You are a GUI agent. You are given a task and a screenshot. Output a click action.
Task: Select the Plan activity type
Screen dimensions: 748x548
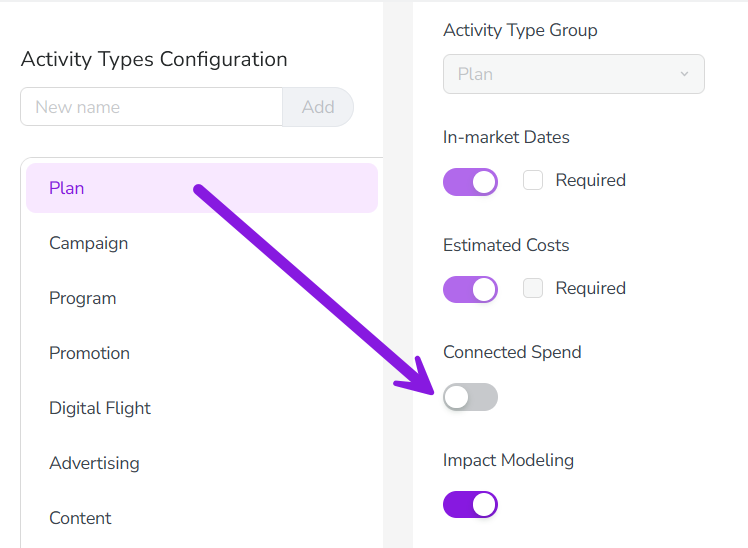pyautogui.click(x=201, y=188)
